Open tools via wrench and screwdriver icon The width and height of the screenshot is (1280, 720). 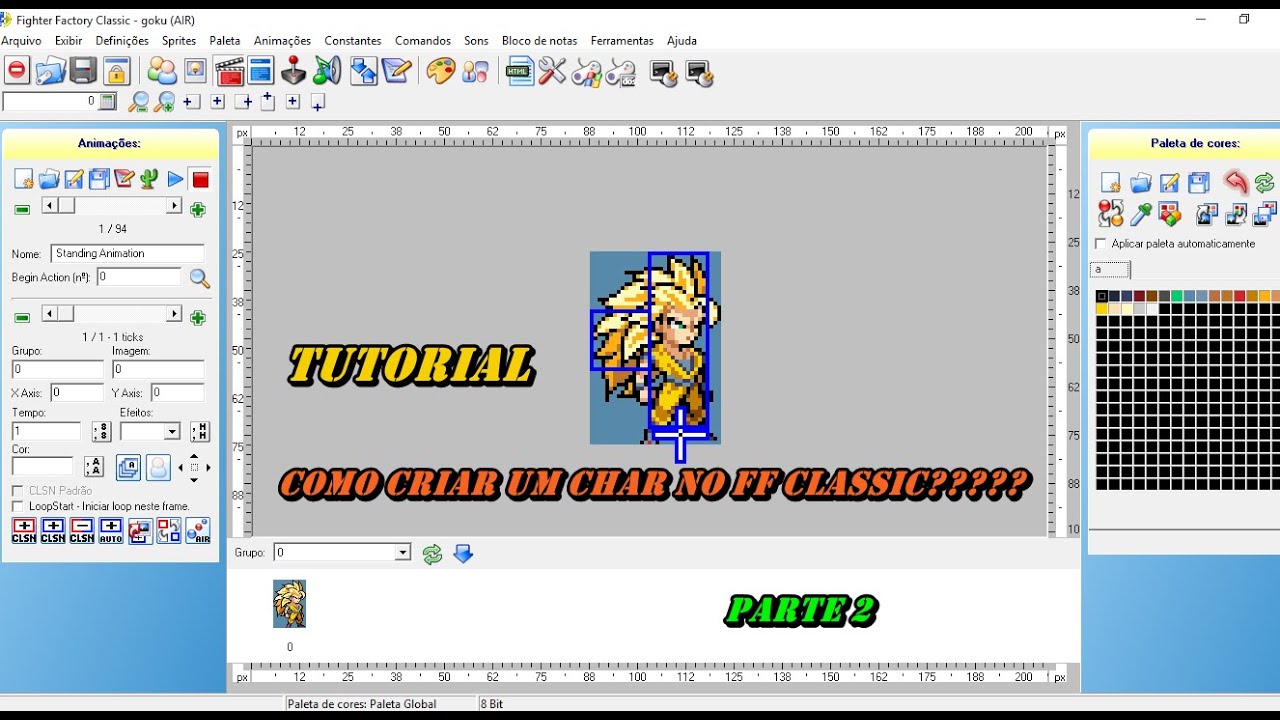point(552,71)
